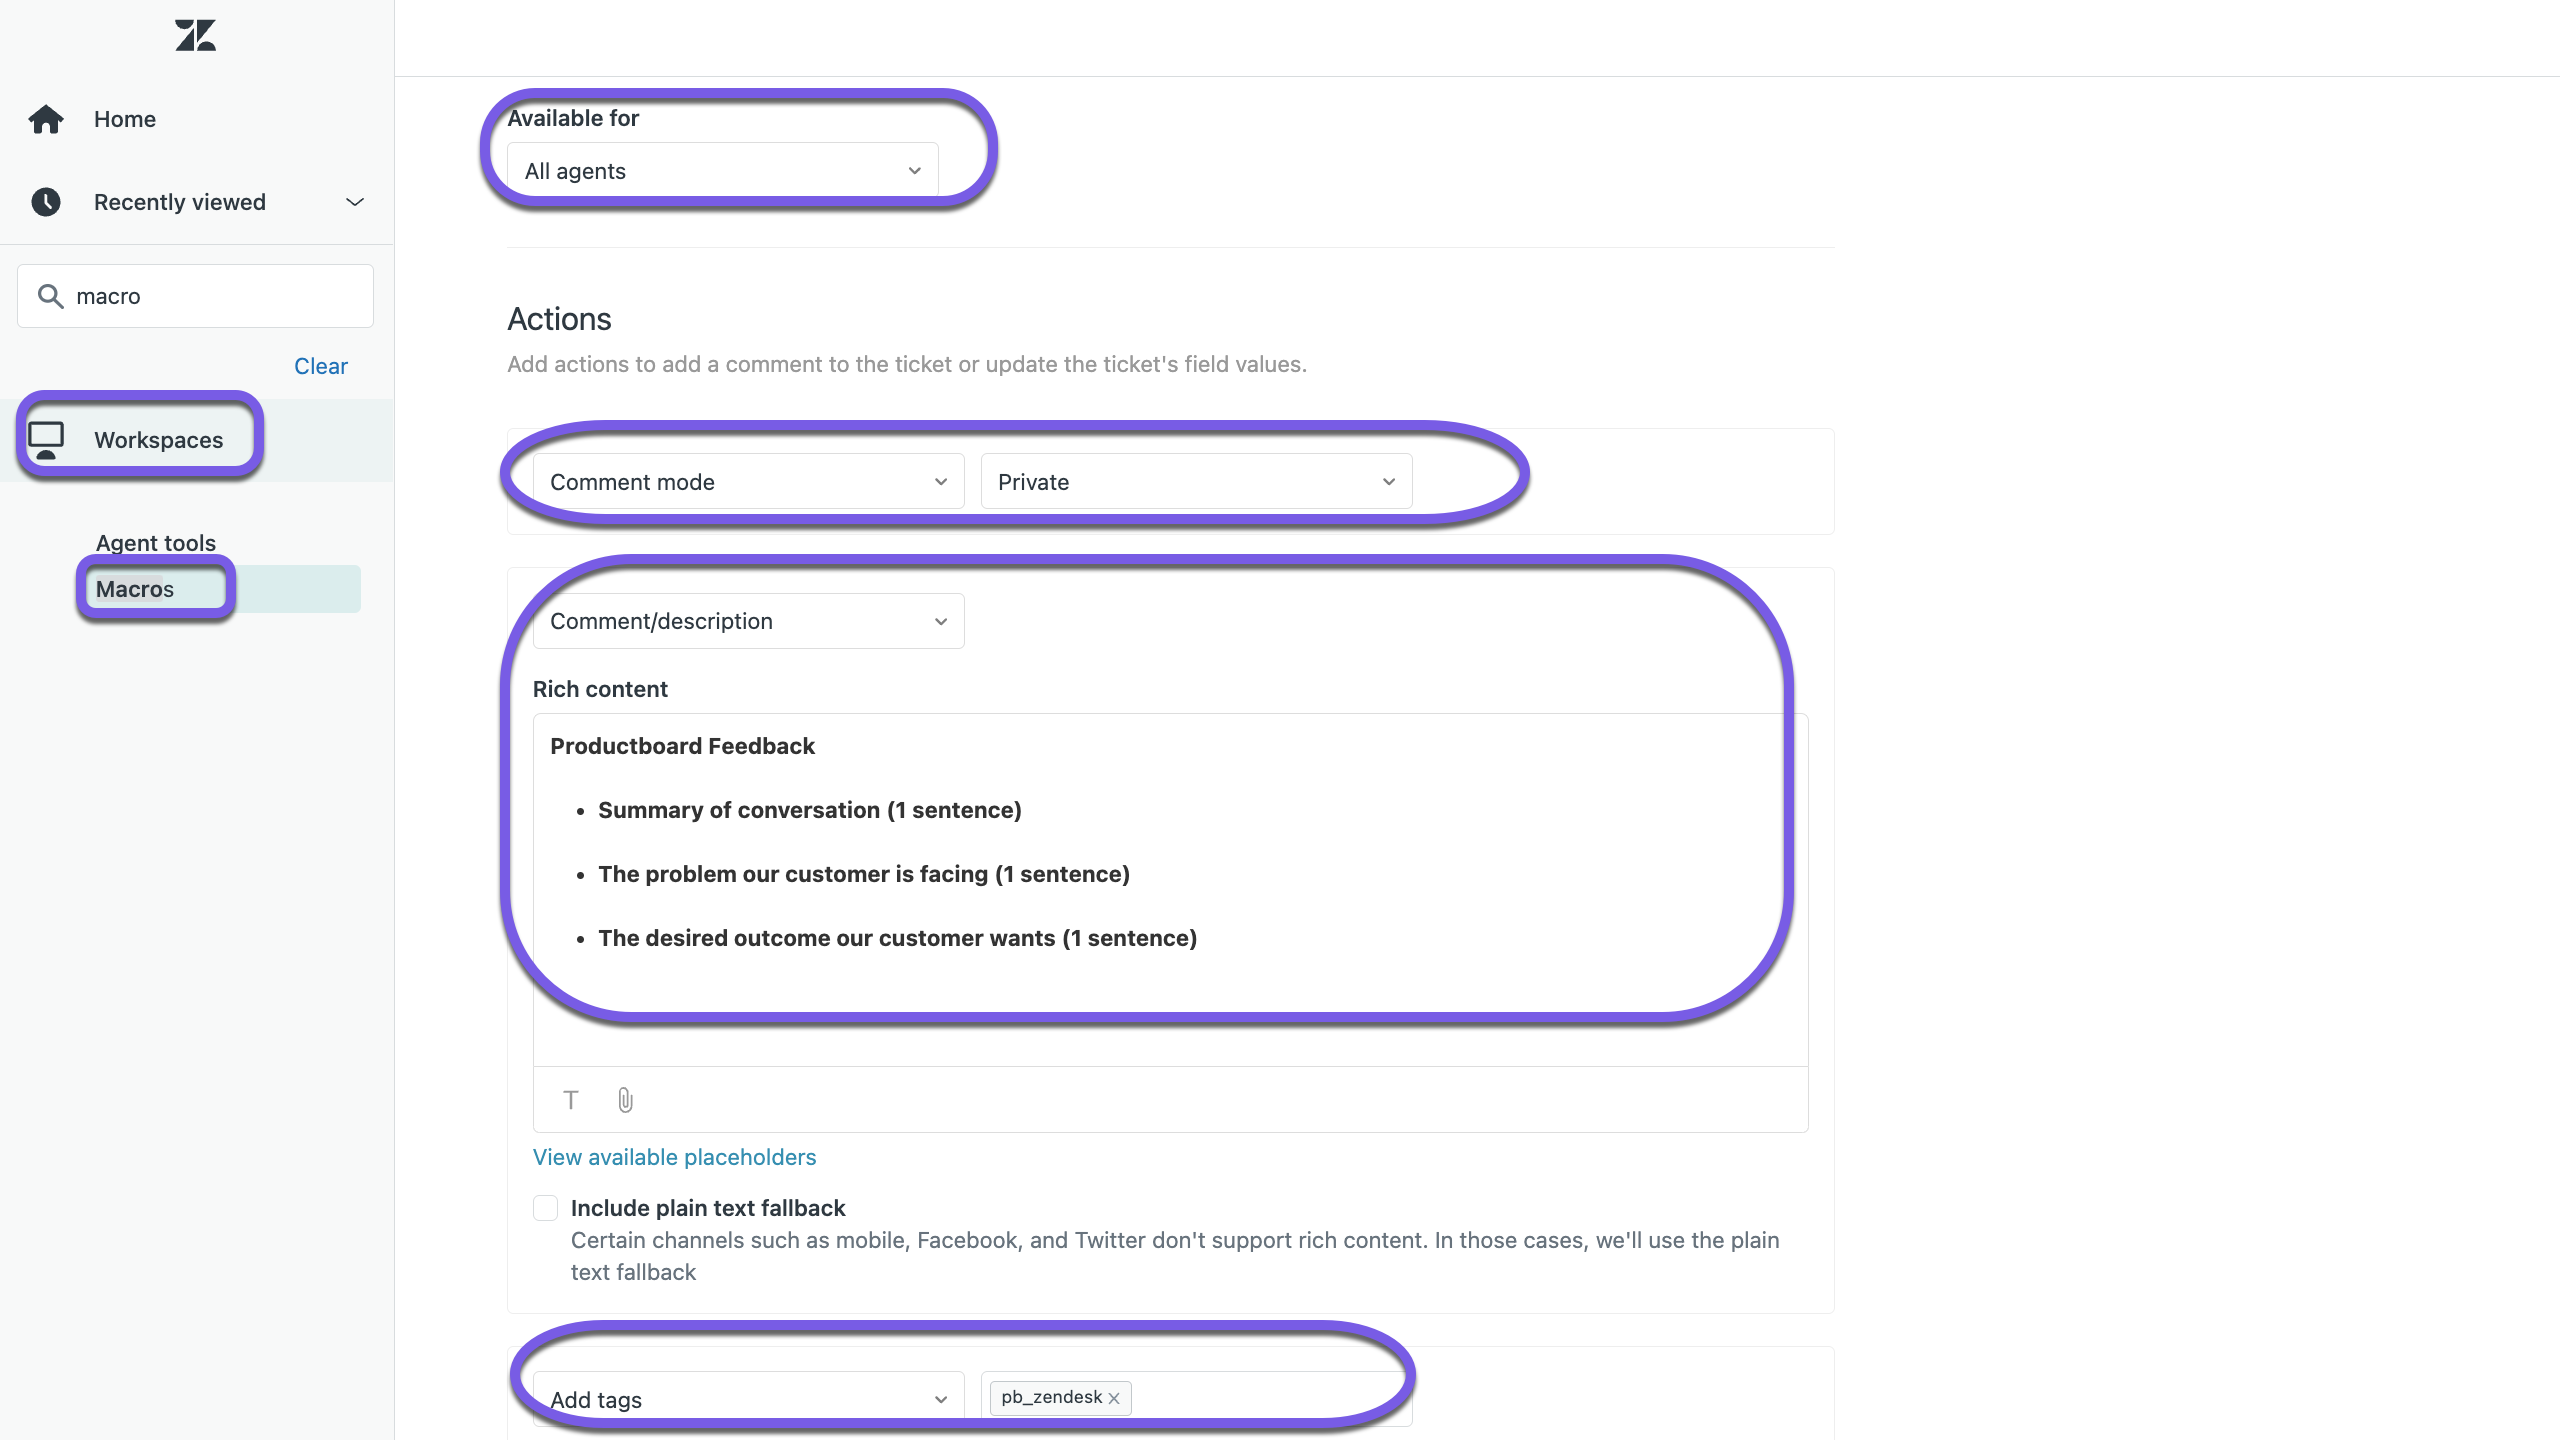
Task: Open the All agents dropdown
Action: 722,171
